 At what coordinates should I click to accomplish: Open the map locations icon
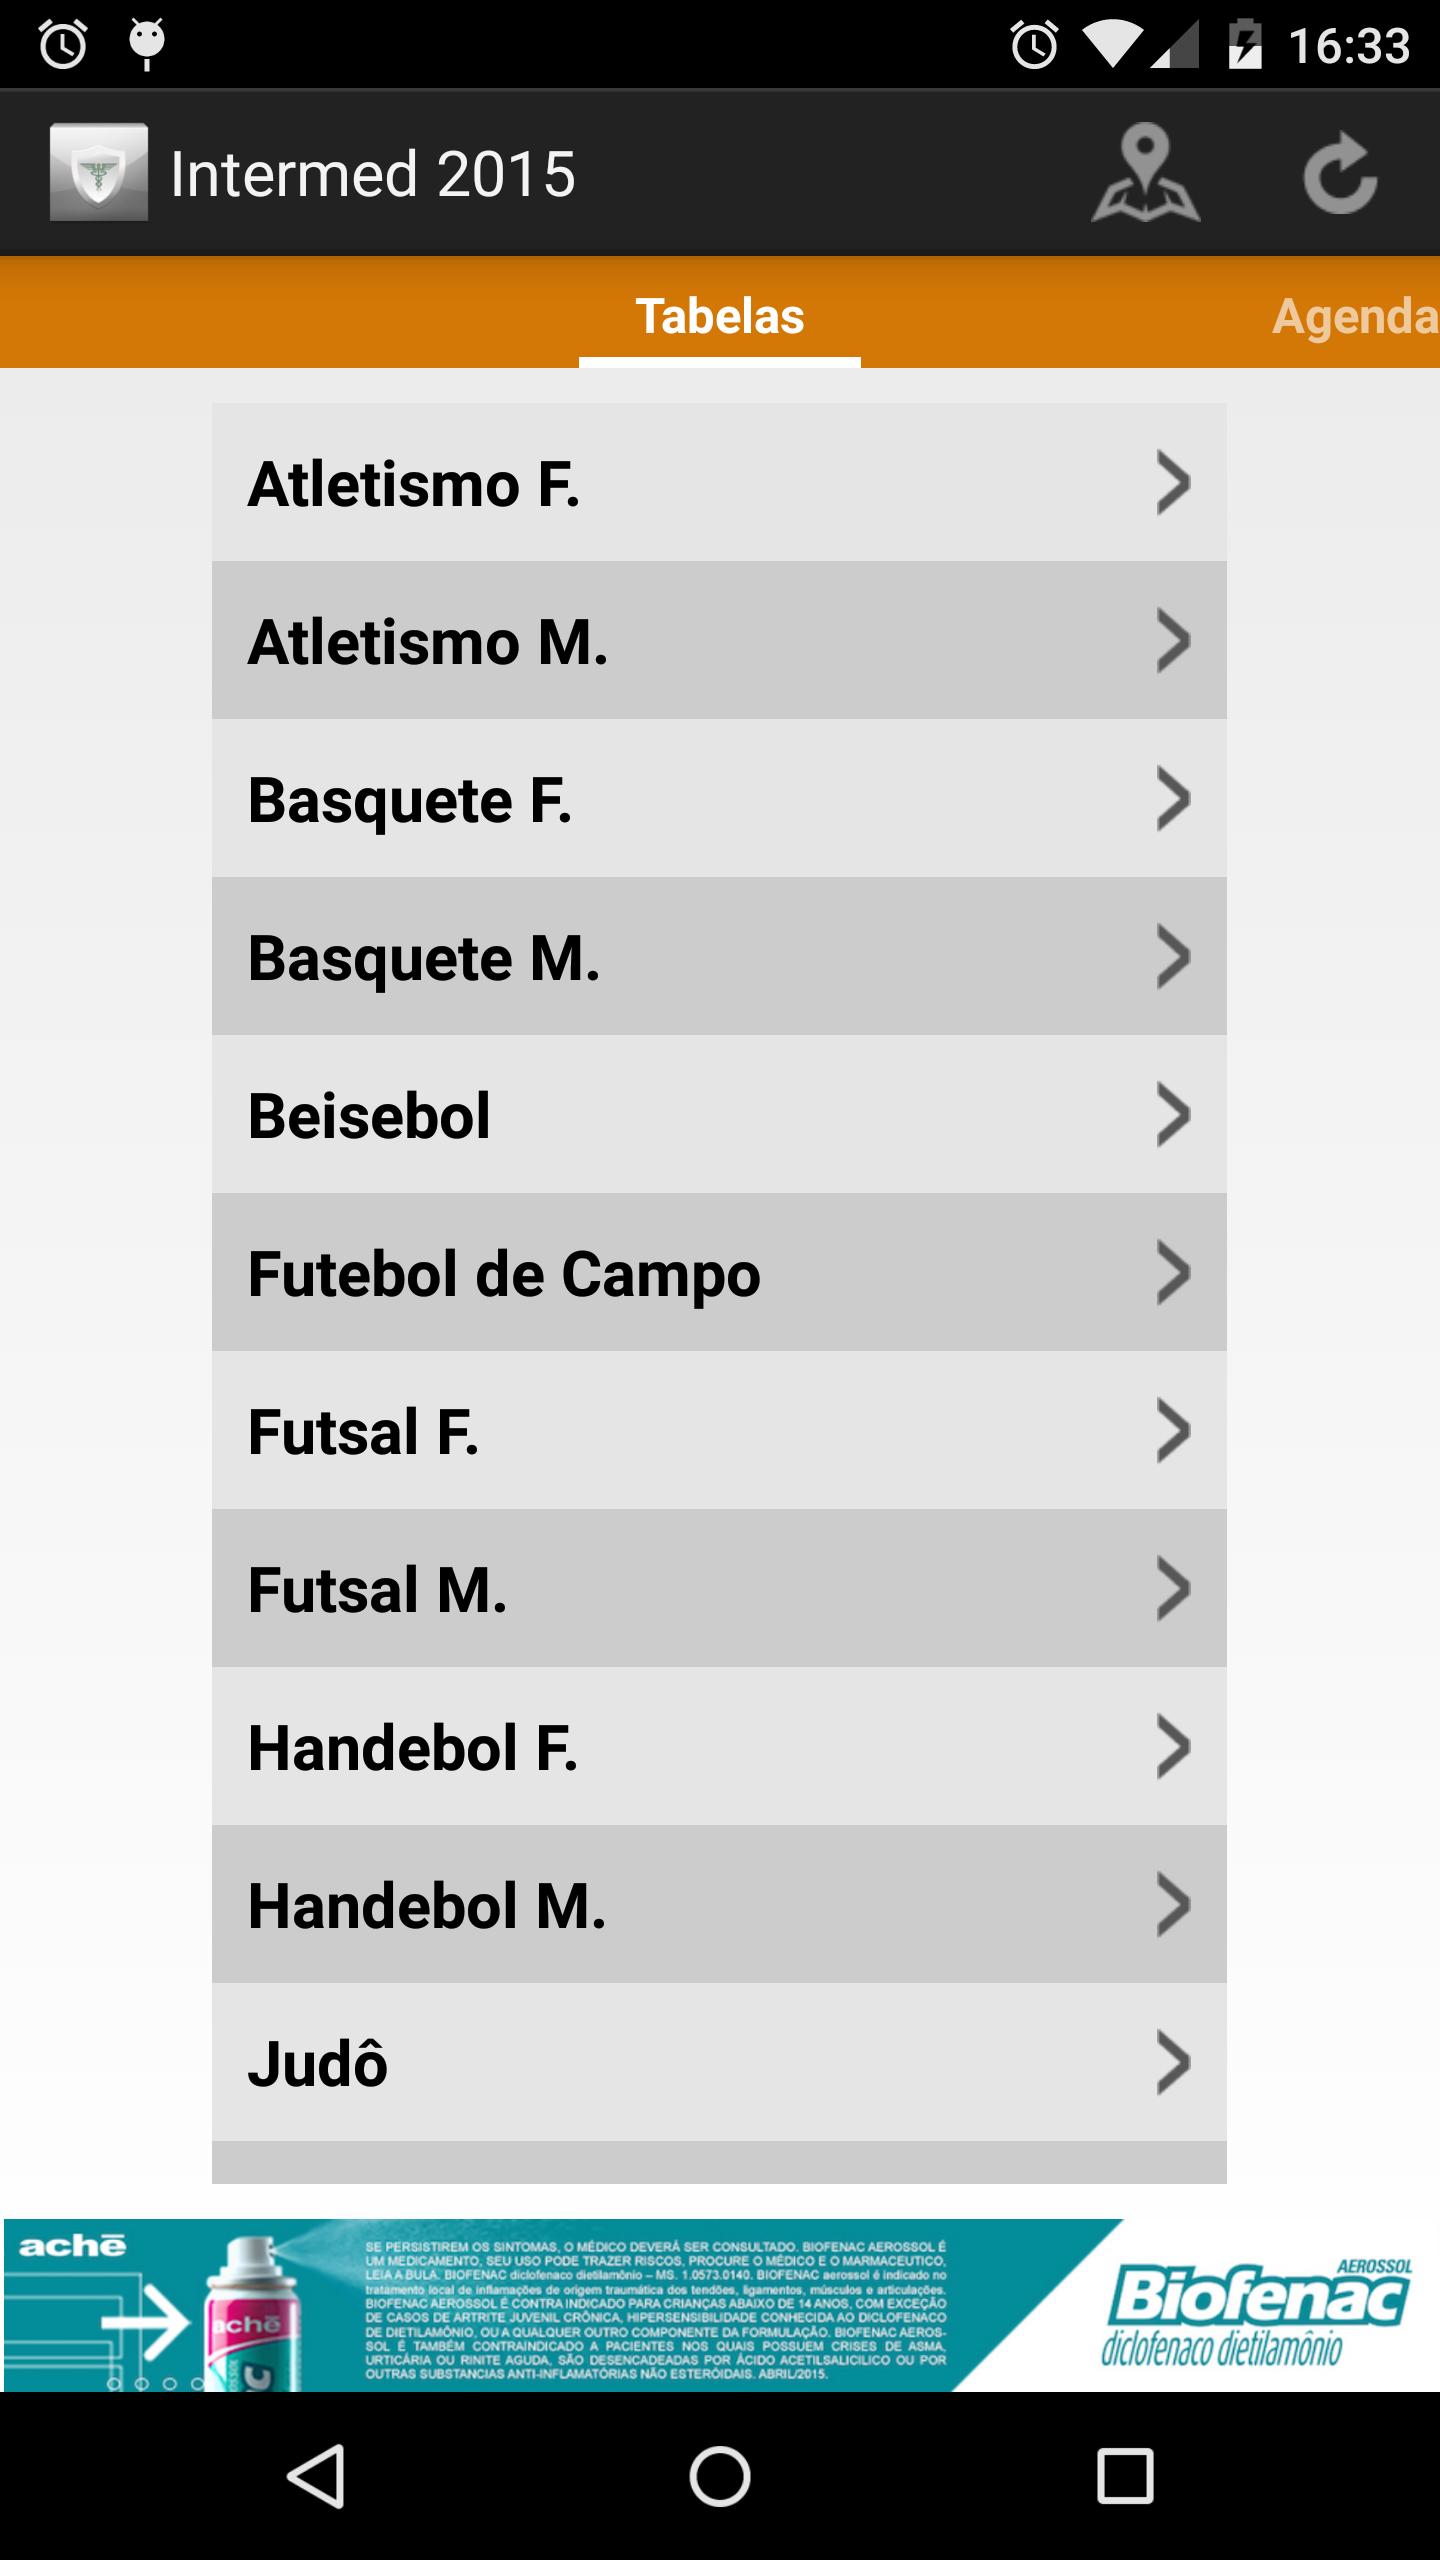point(1146,173)
